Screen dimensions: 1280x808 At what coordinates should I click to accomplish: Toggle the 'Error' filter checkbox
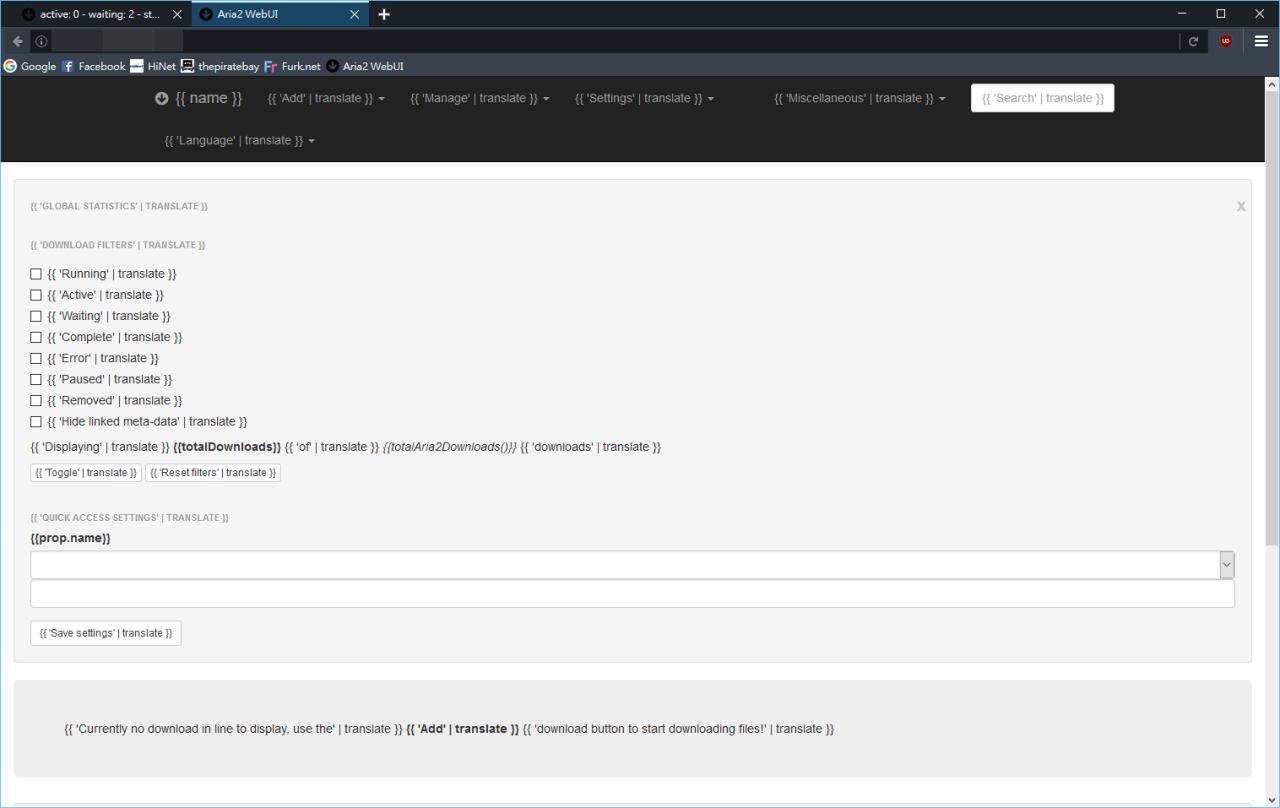pyautogui.click(x=36, y=358)
